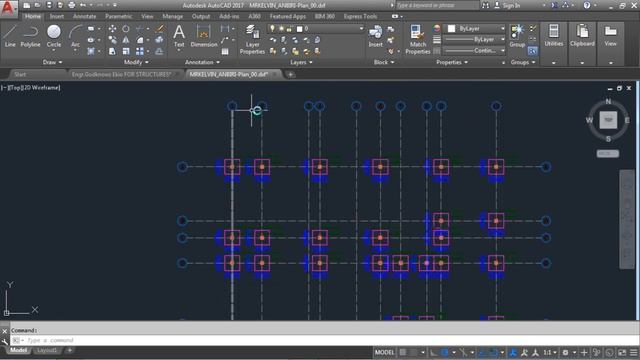Screen dimensions: 640x360
Task: Select the Stretch tool in Modify panel
Action: click(x=112, y=51)
